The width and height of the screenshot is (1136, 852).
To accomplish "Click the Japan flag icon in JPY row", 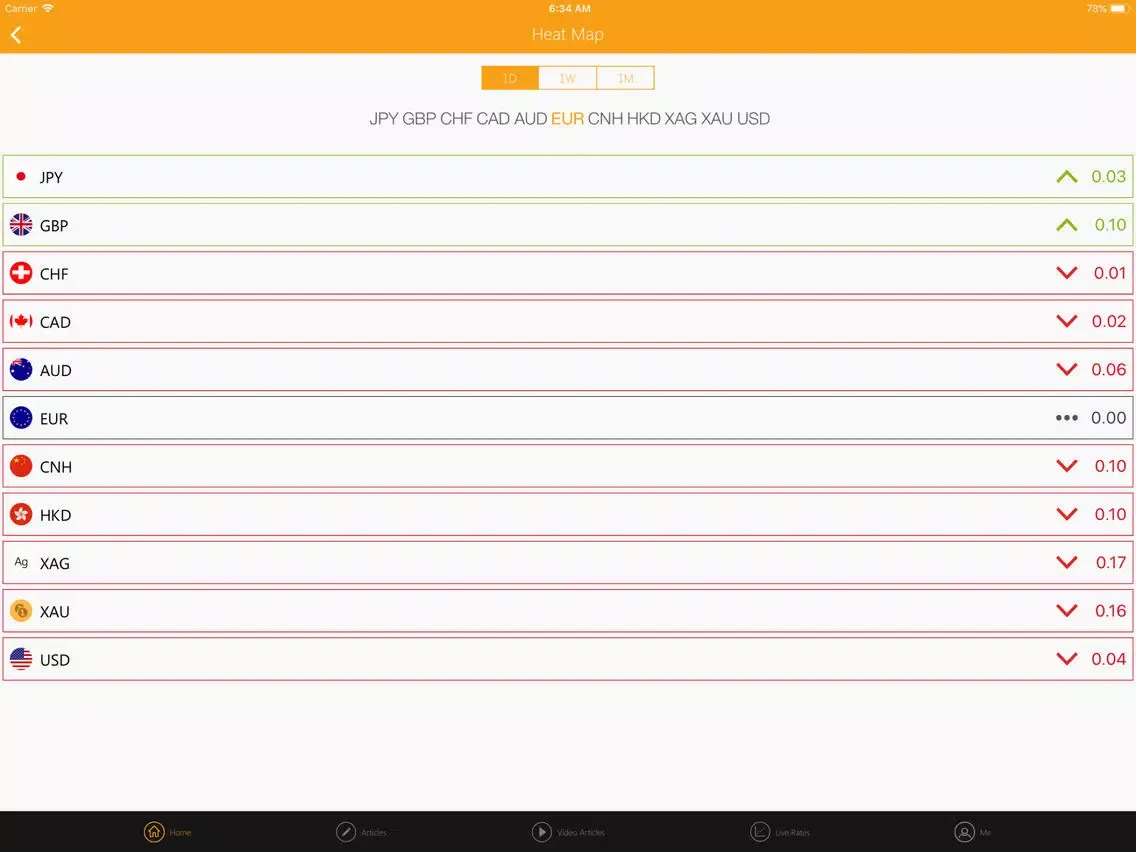I will click(21, 176).
